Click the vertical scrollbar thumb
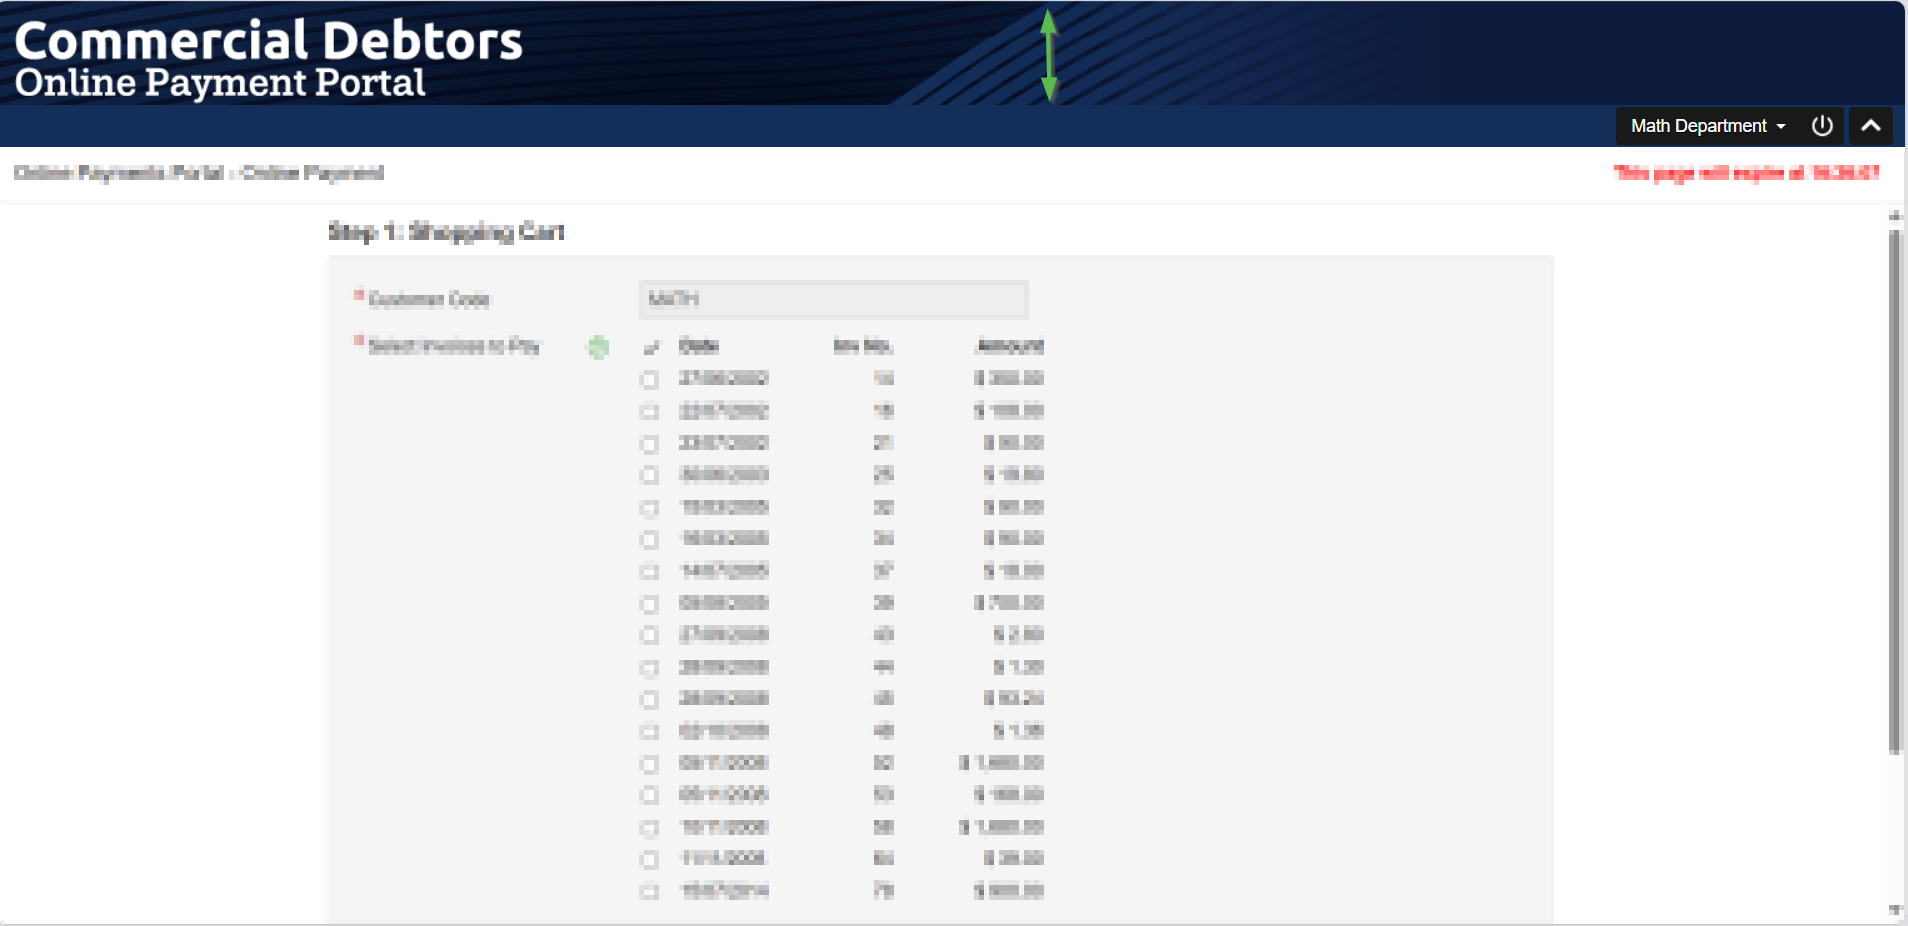Screen dimensions: 1908x926 click(x=1894, y=490)
